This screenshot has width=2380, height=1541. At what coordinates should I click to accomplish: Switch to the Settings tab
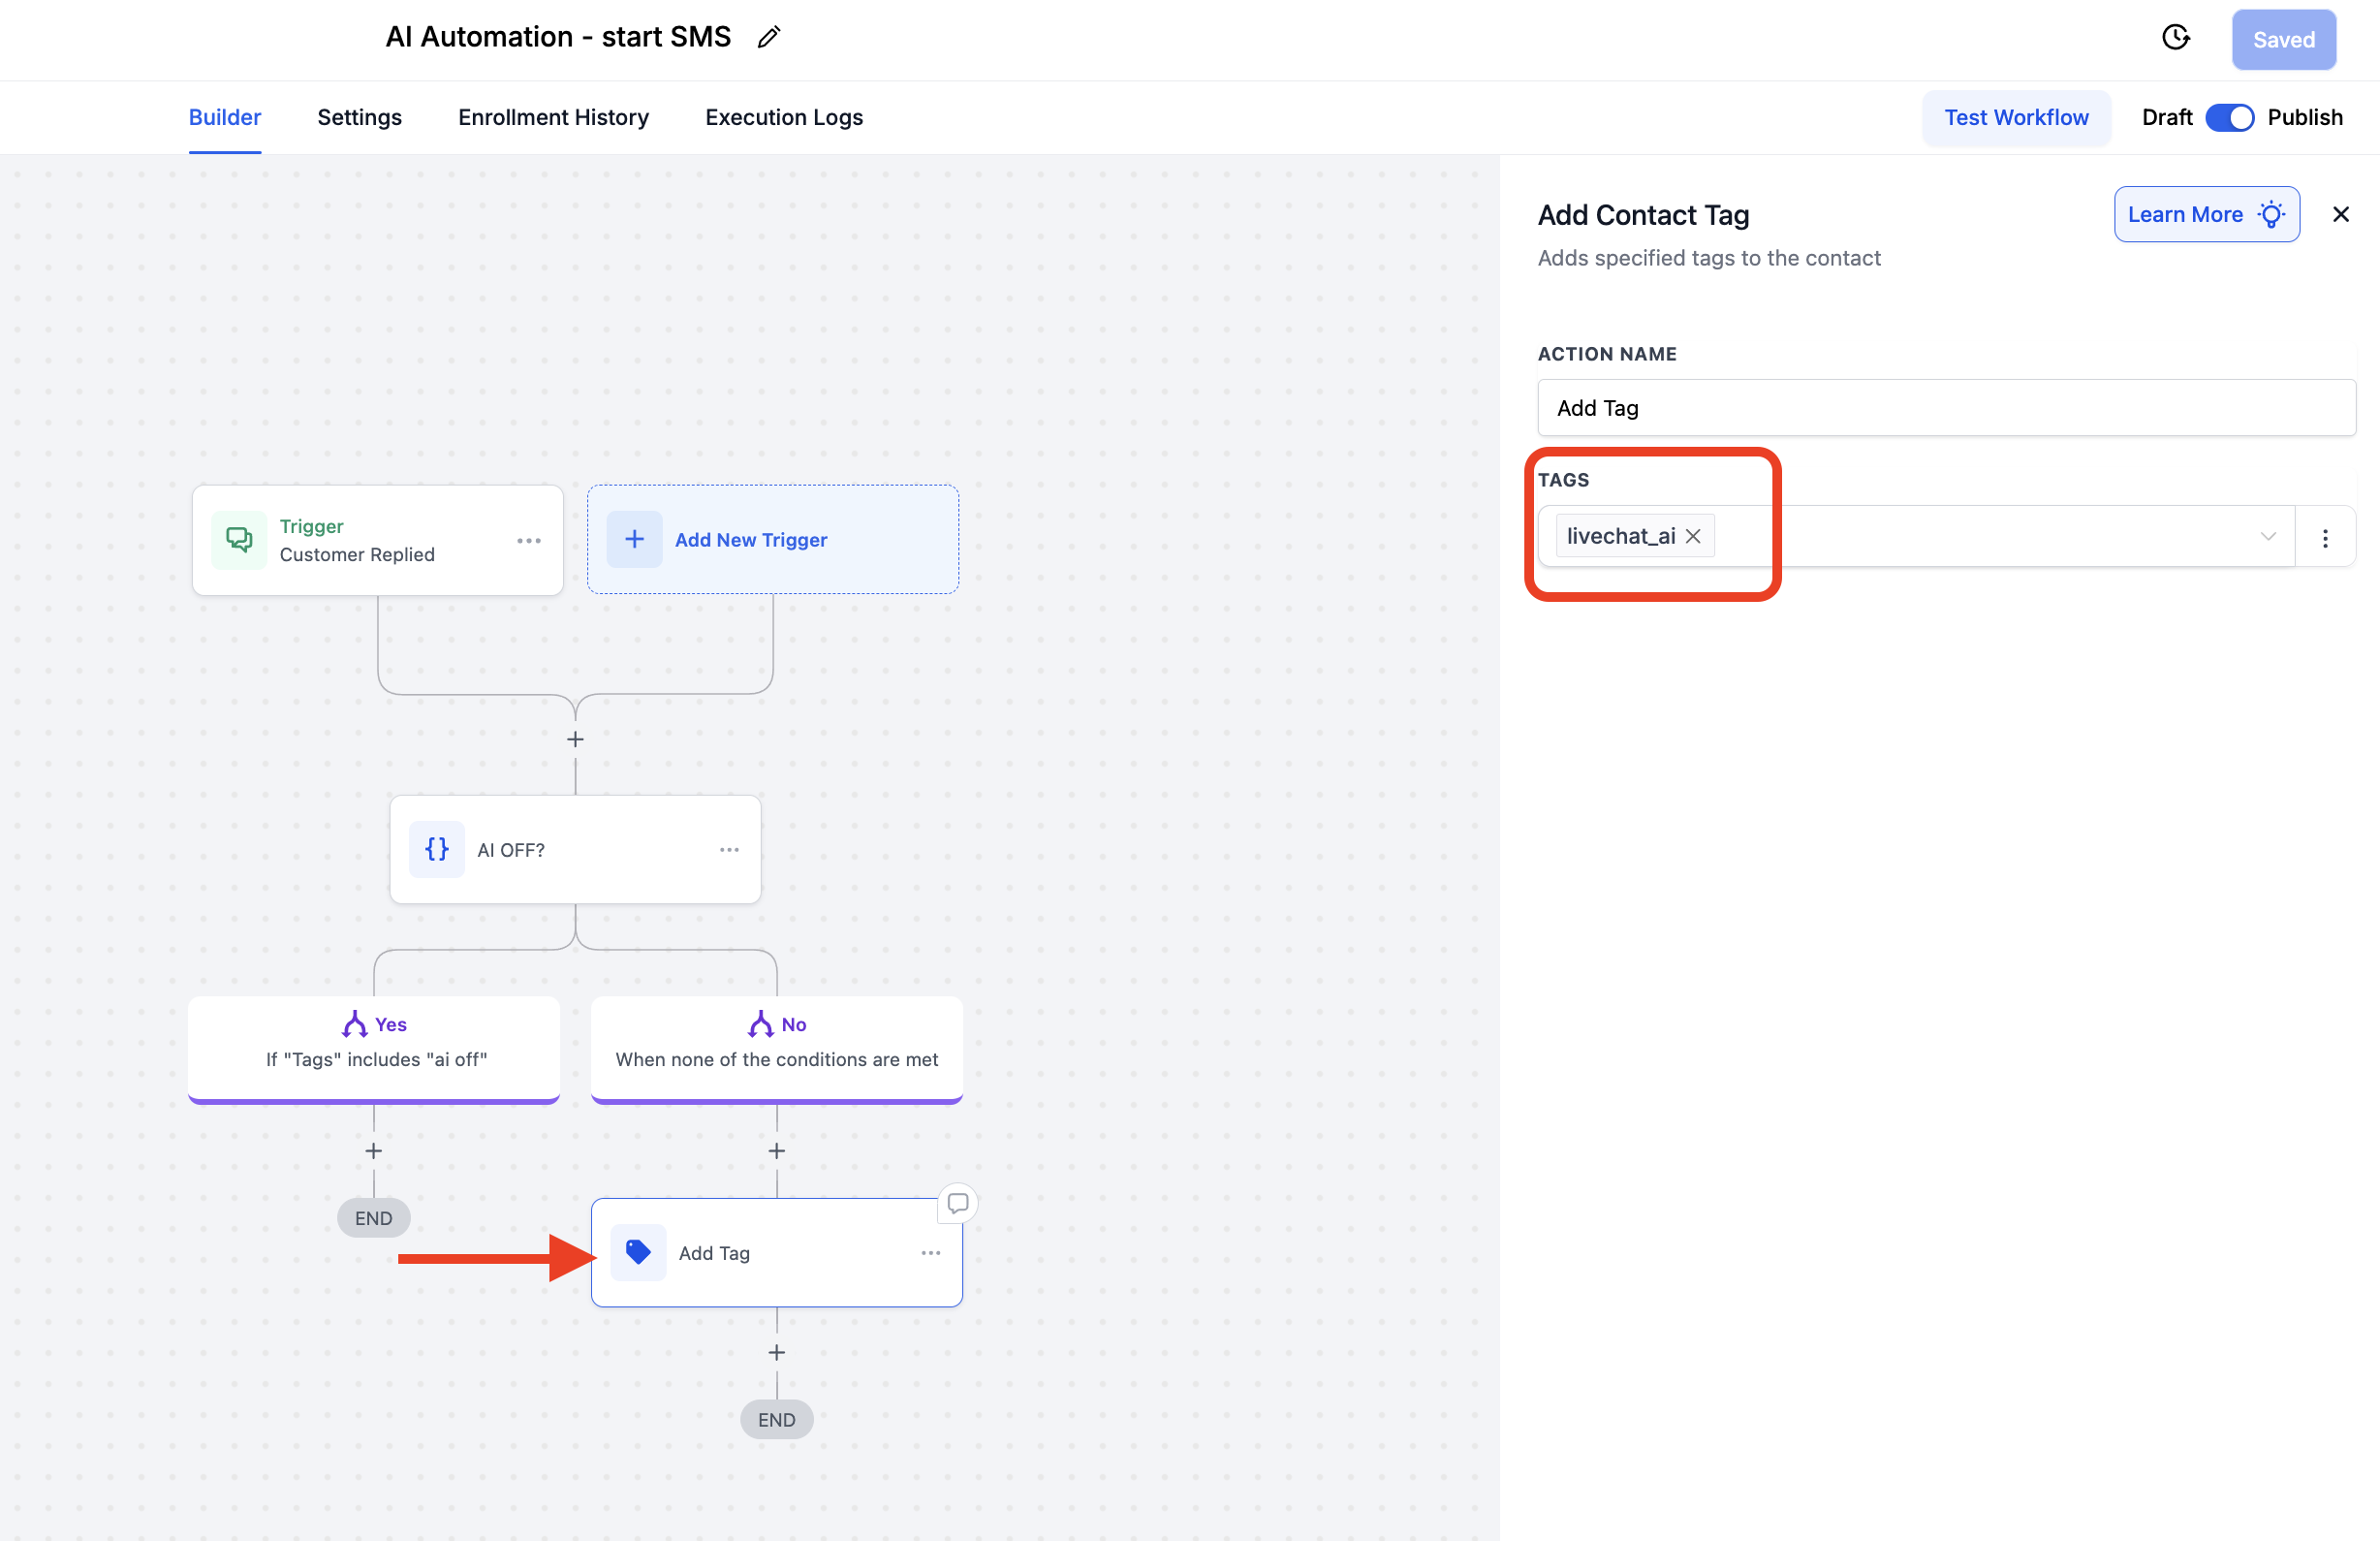359,118
